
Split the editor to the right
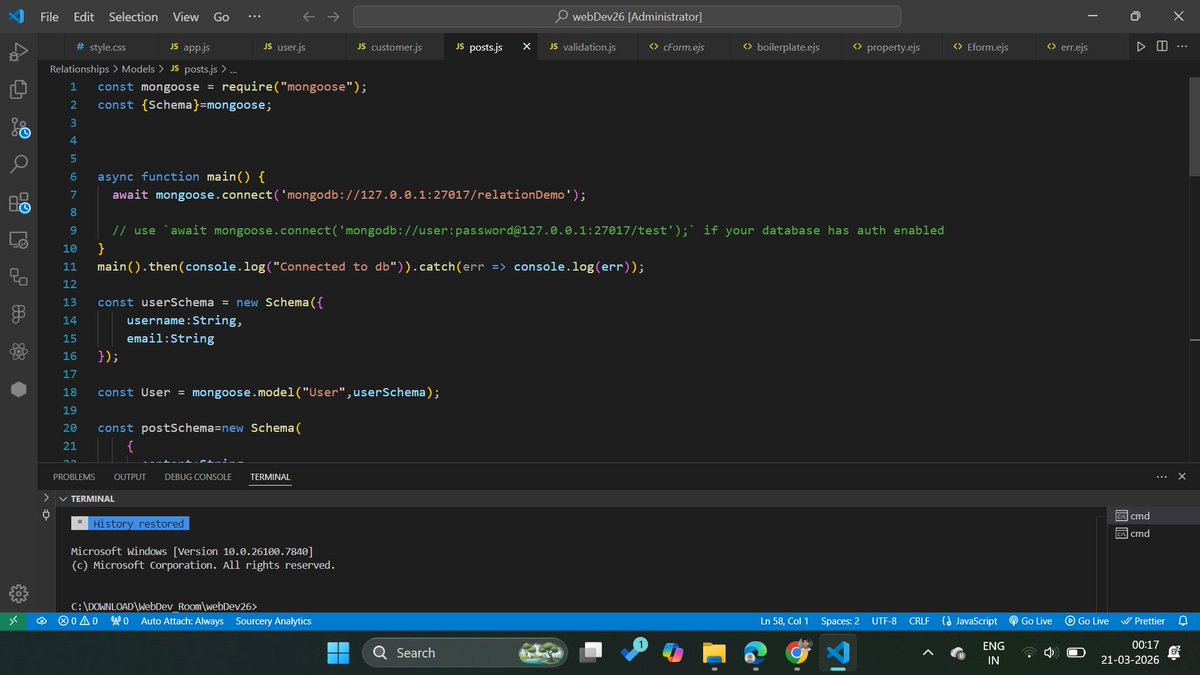(1162, 47)
